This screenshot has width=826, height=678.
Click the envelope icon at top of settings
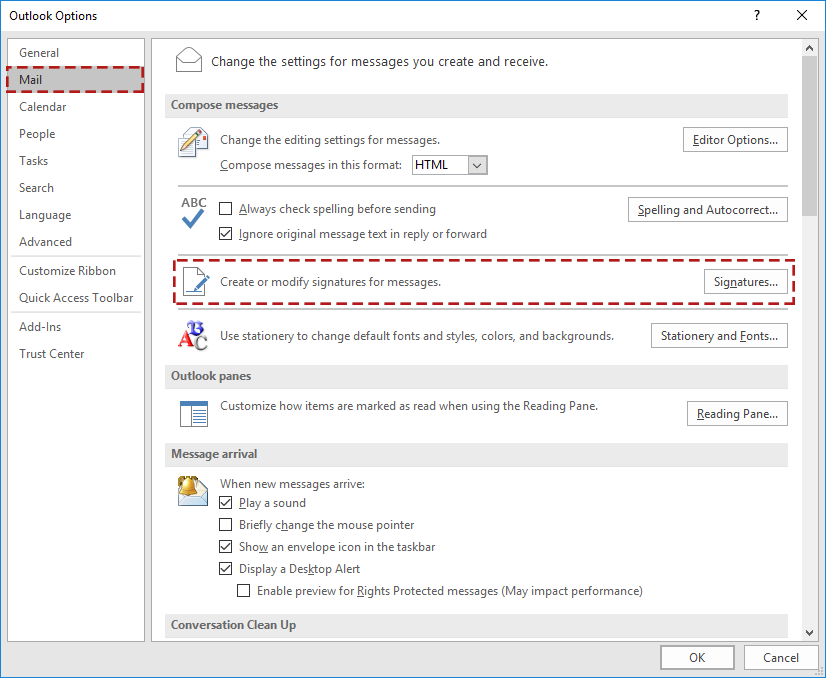(x=189, y=60)
